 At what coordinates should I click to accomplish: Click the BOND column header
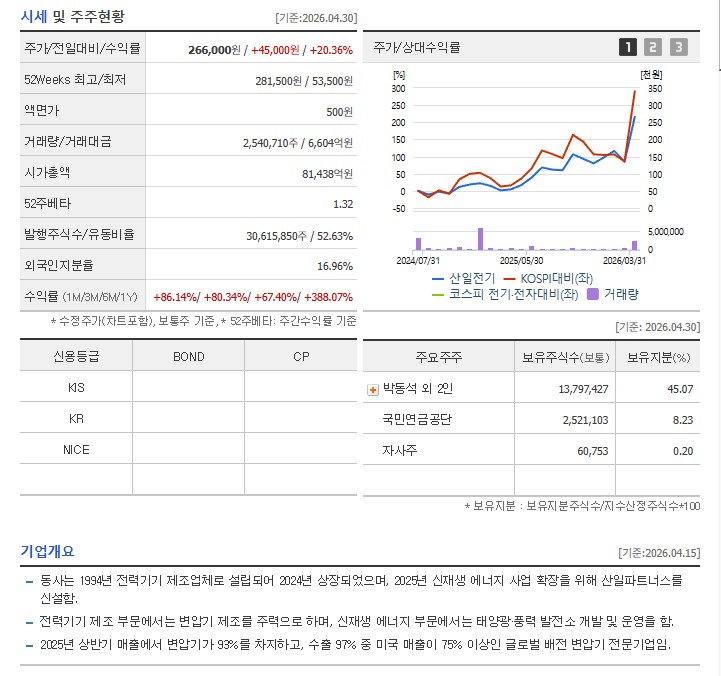click(189, 356)
